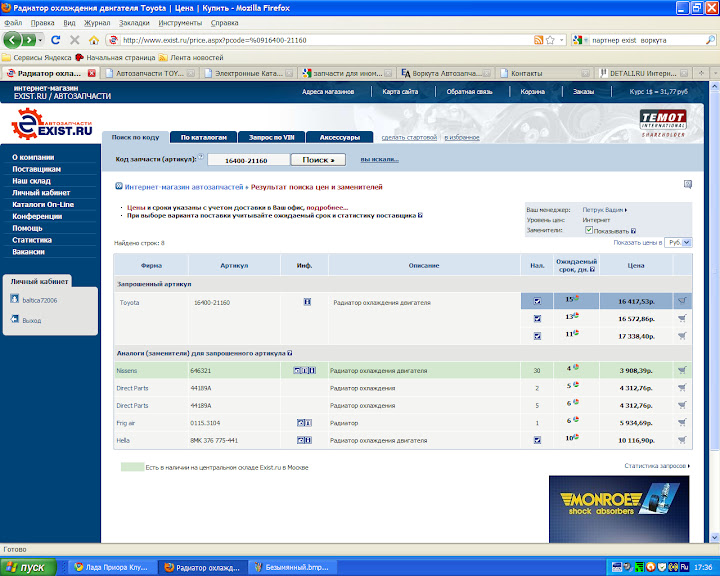Click the Поиск button
Image resolution: width=720 pixels, height=576 pixels.
coord(318,160)
